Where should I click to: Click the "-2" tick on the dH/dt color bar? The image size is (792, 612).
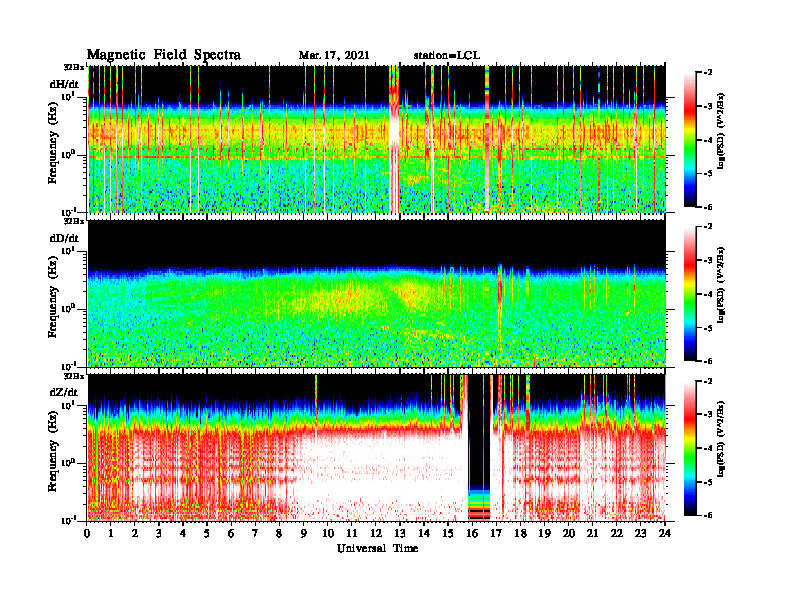708,73
